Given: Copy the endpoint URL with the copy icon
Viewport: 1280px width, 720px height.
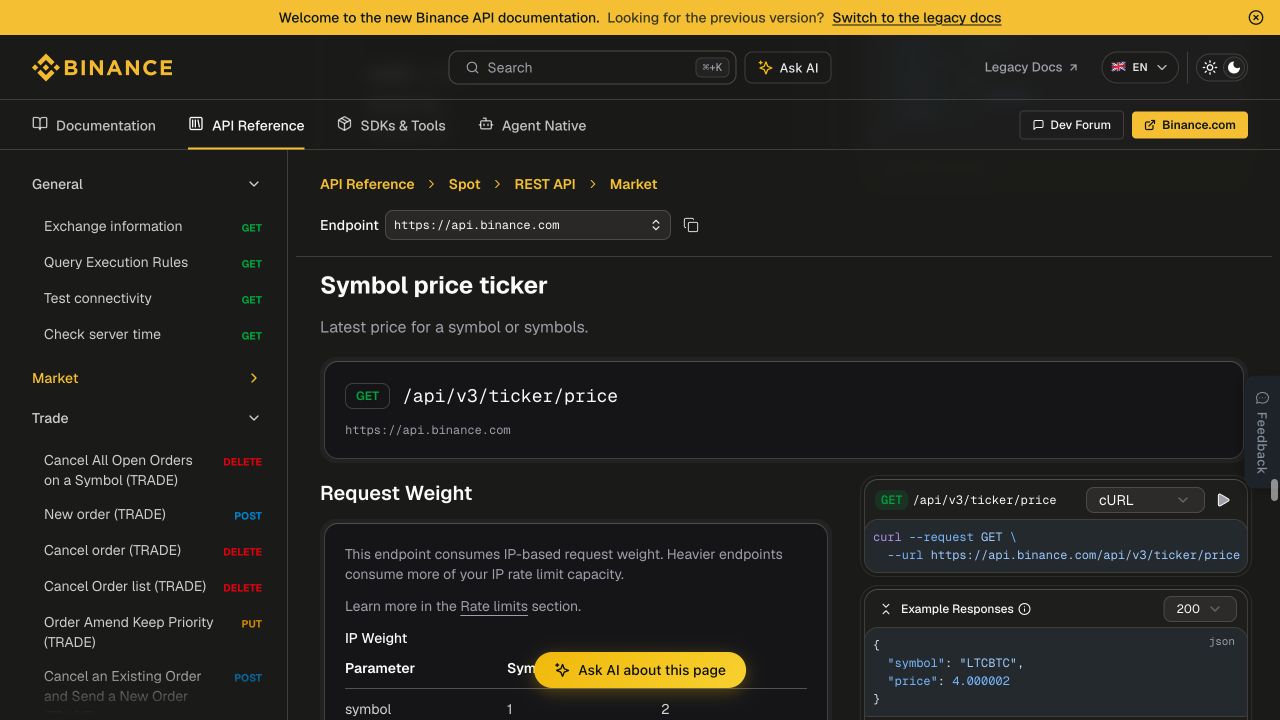Looking at the screenshot, I should point(691,225).
